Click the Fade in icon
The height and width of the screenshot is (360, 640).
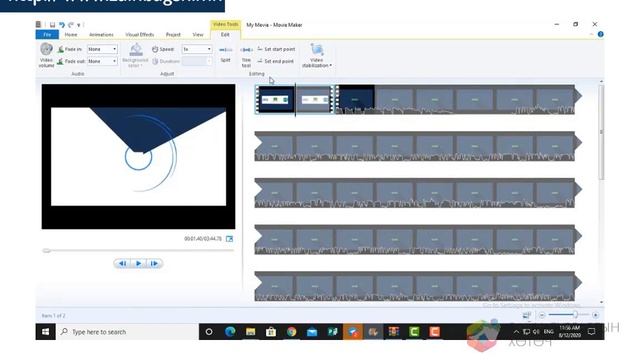61,49
